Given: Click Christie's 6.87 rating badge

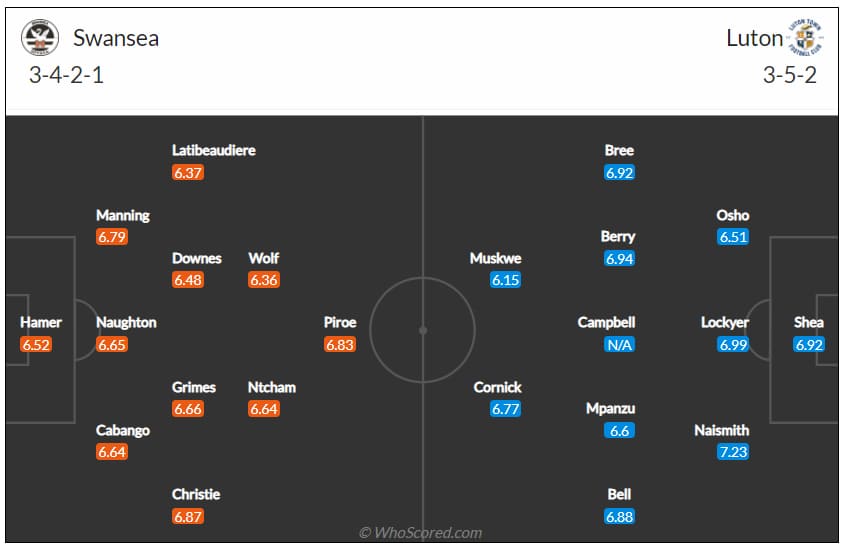Looking at the screenshot, I should [188, 517].
